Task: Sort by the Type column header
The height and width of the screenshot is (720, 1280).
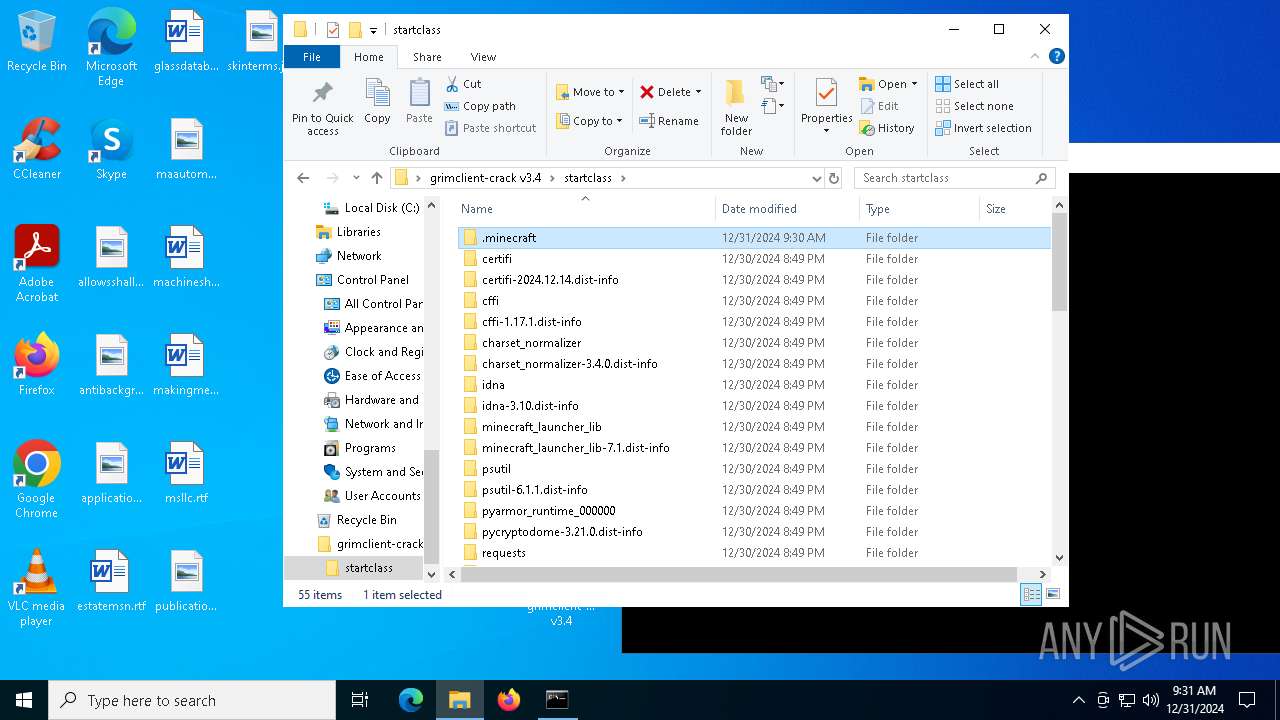Action: pyautogui.click(x=919, y=209)
